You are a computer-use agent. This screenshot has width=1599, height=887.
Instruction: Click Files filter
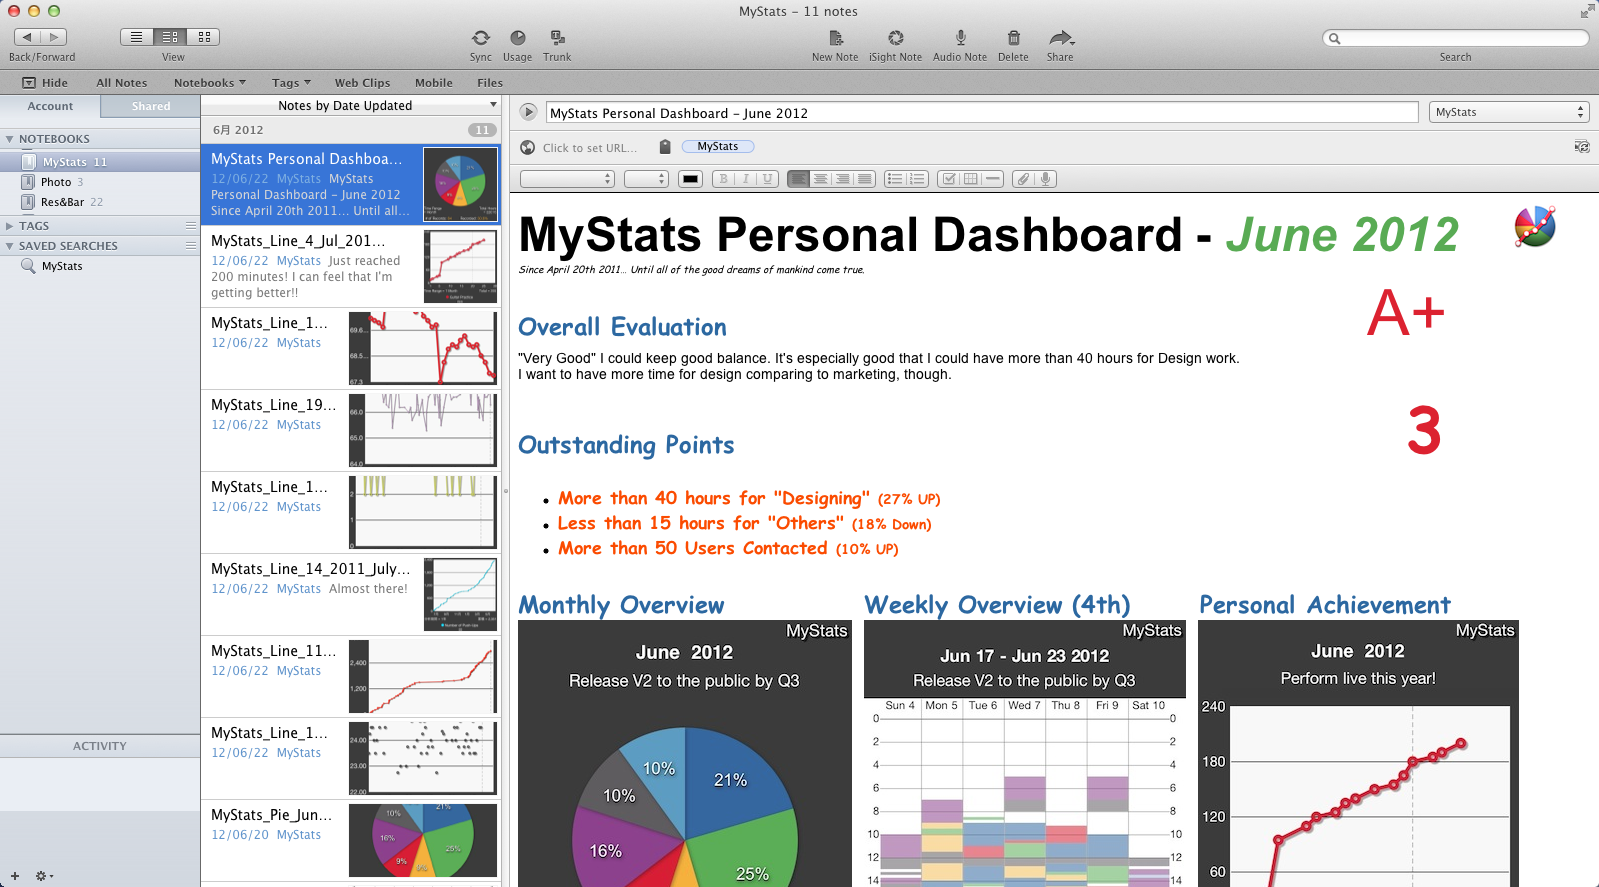pos(490,83)
